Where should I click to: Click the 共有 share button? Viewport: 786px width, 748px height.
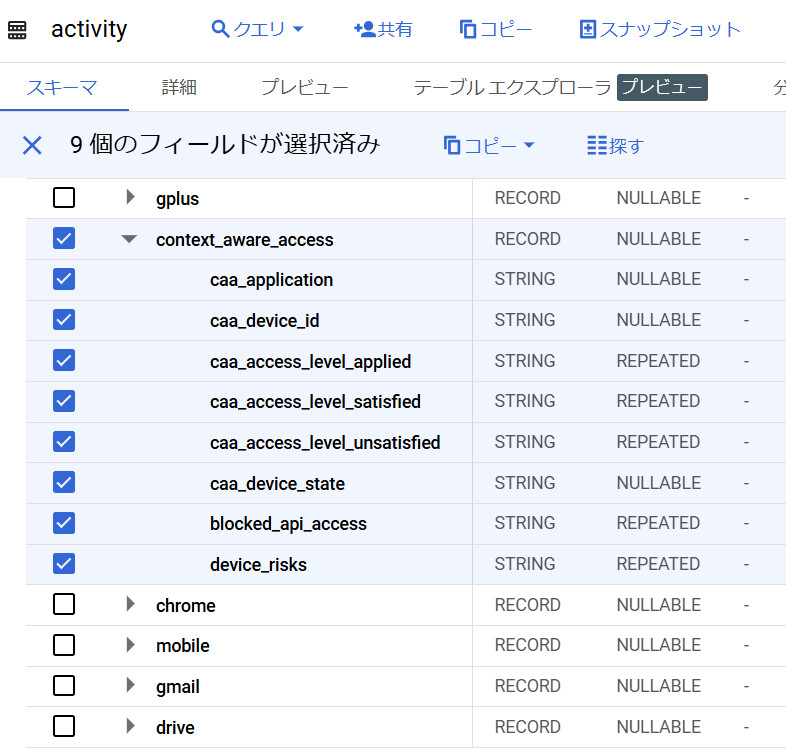pos(383,29)
